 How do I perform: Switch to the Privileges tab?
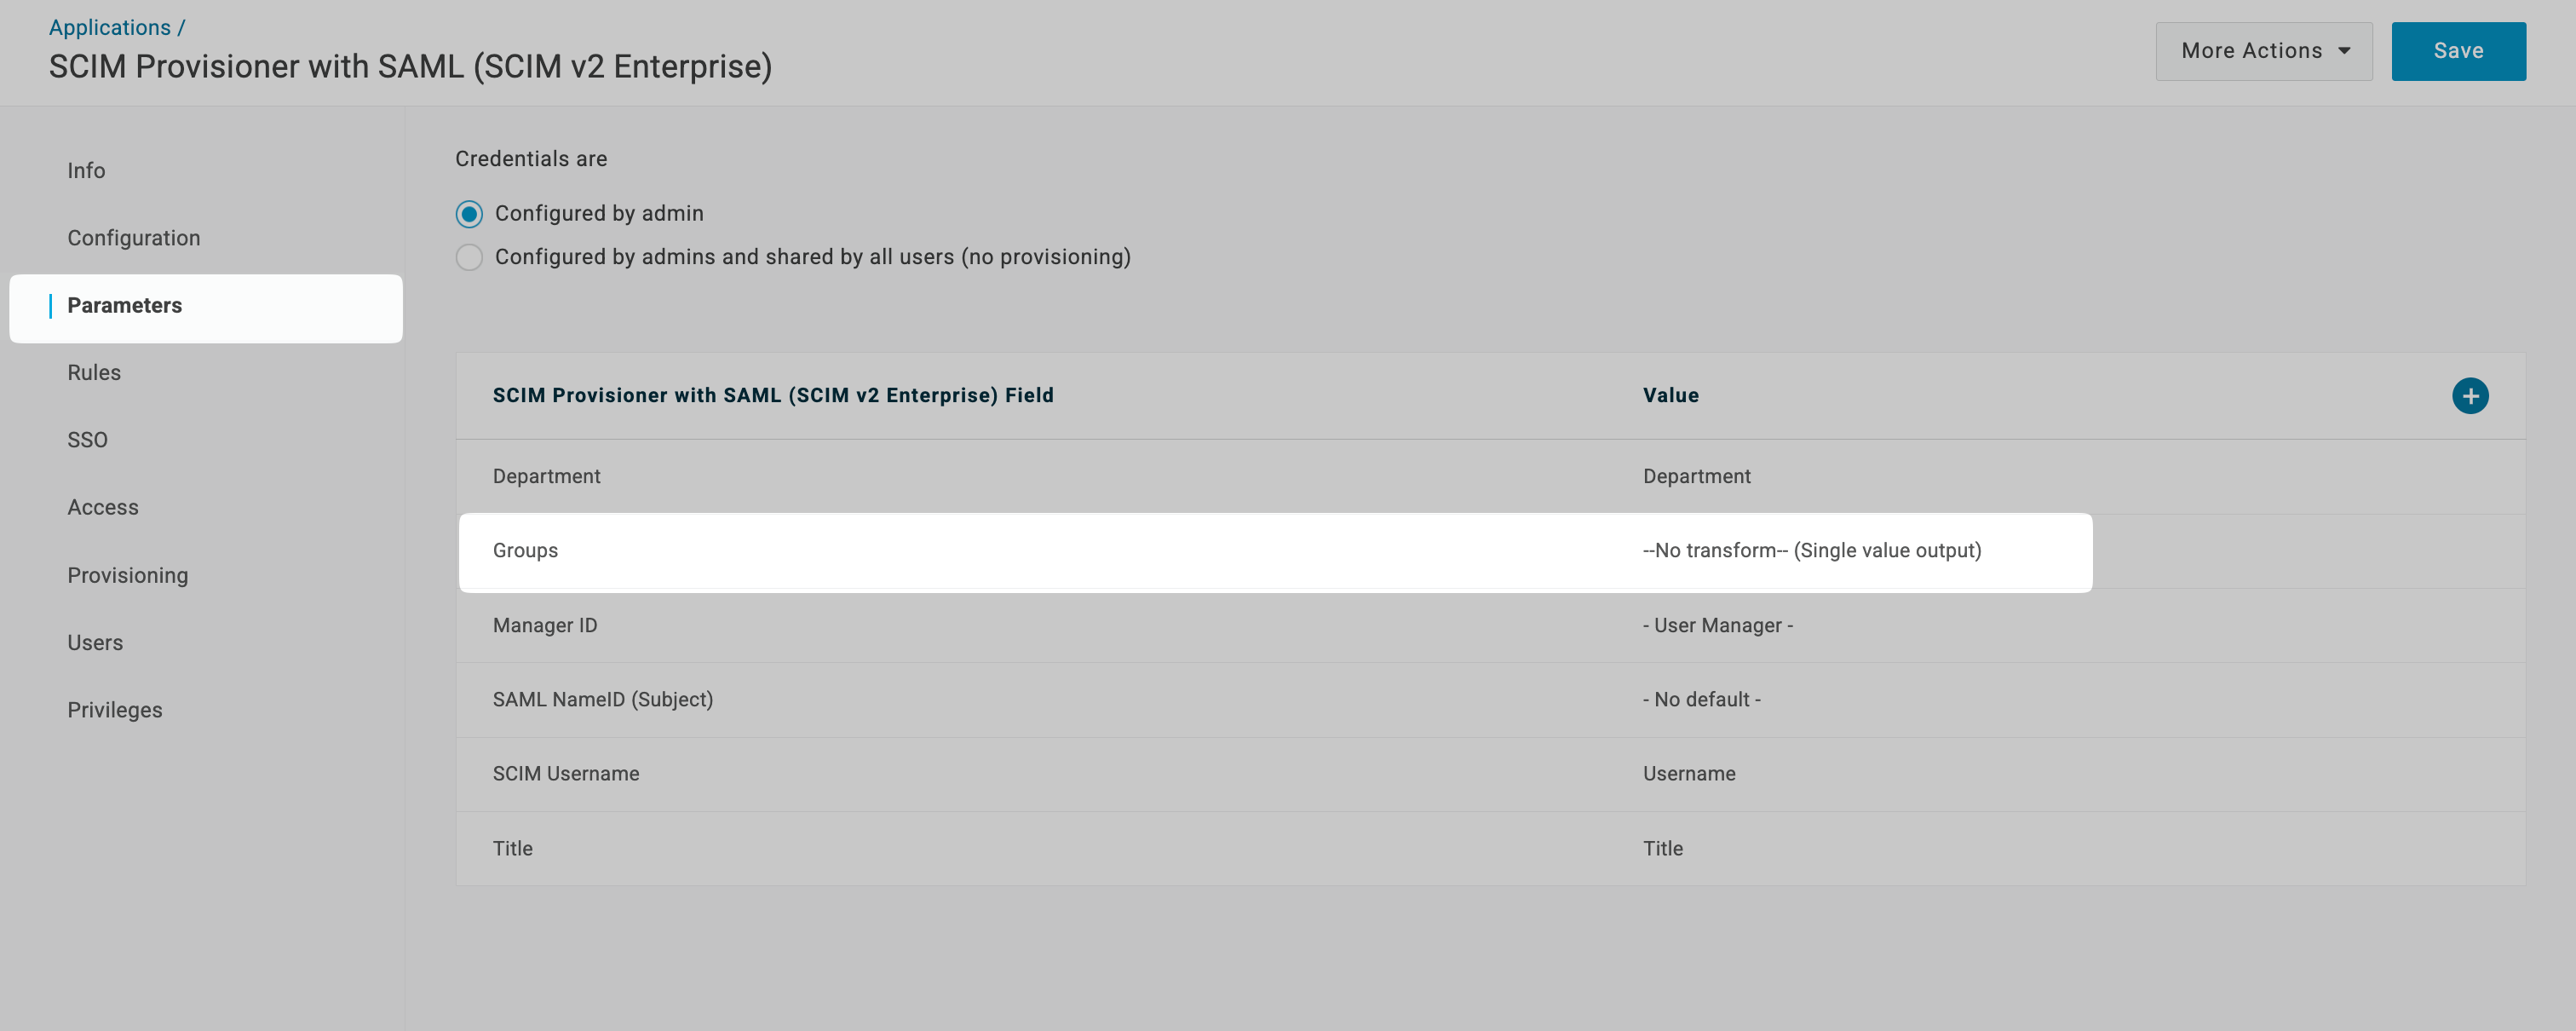coord(115,710)
